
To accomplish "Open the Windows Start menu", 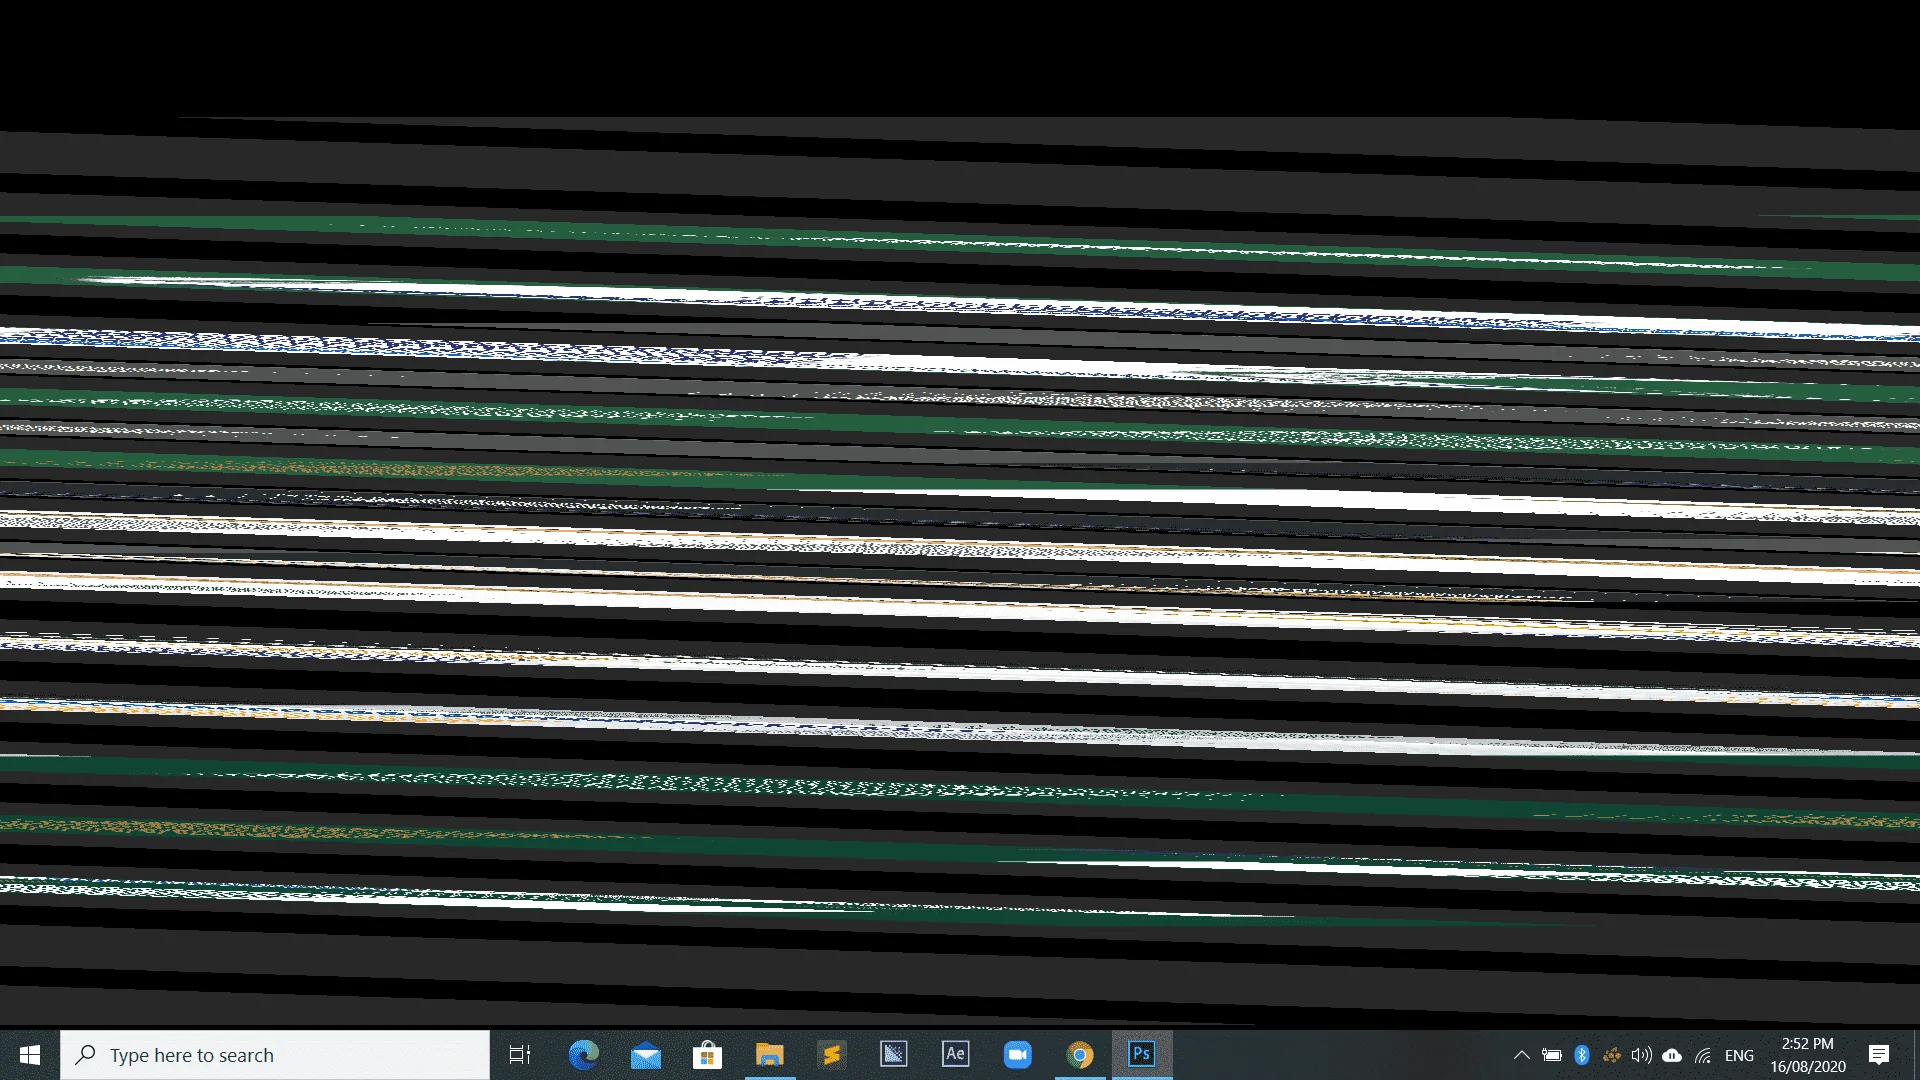I will click(30, 1055).
